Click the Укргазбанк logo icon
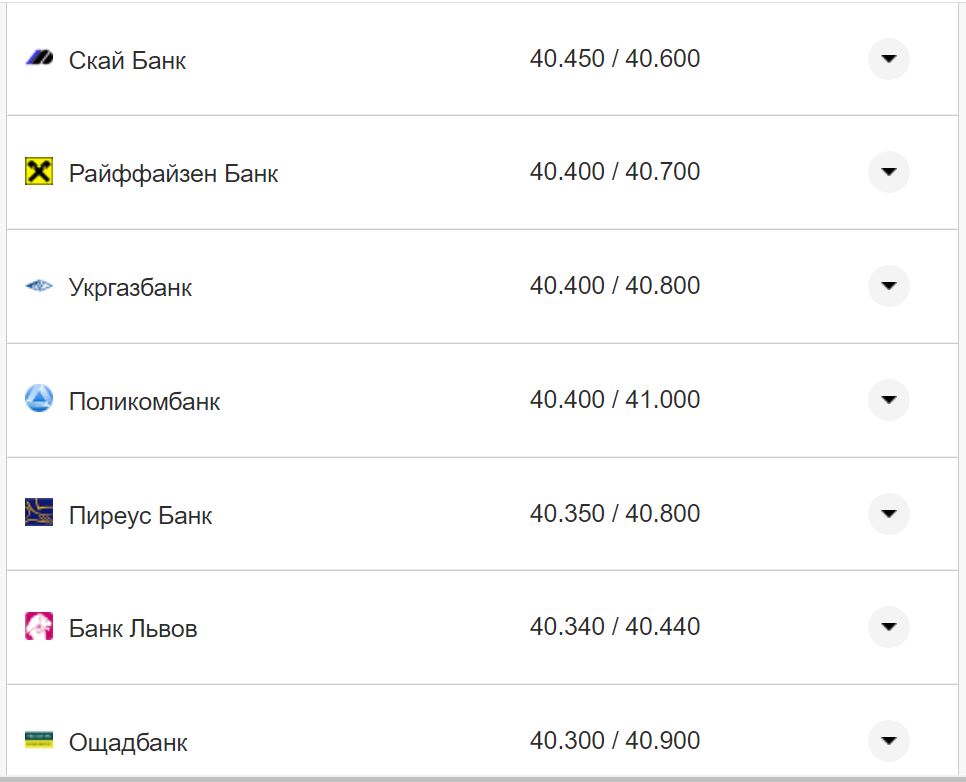The width and height of the screenshot is (966, 782). pyautogui.click(x=39, y=287)
